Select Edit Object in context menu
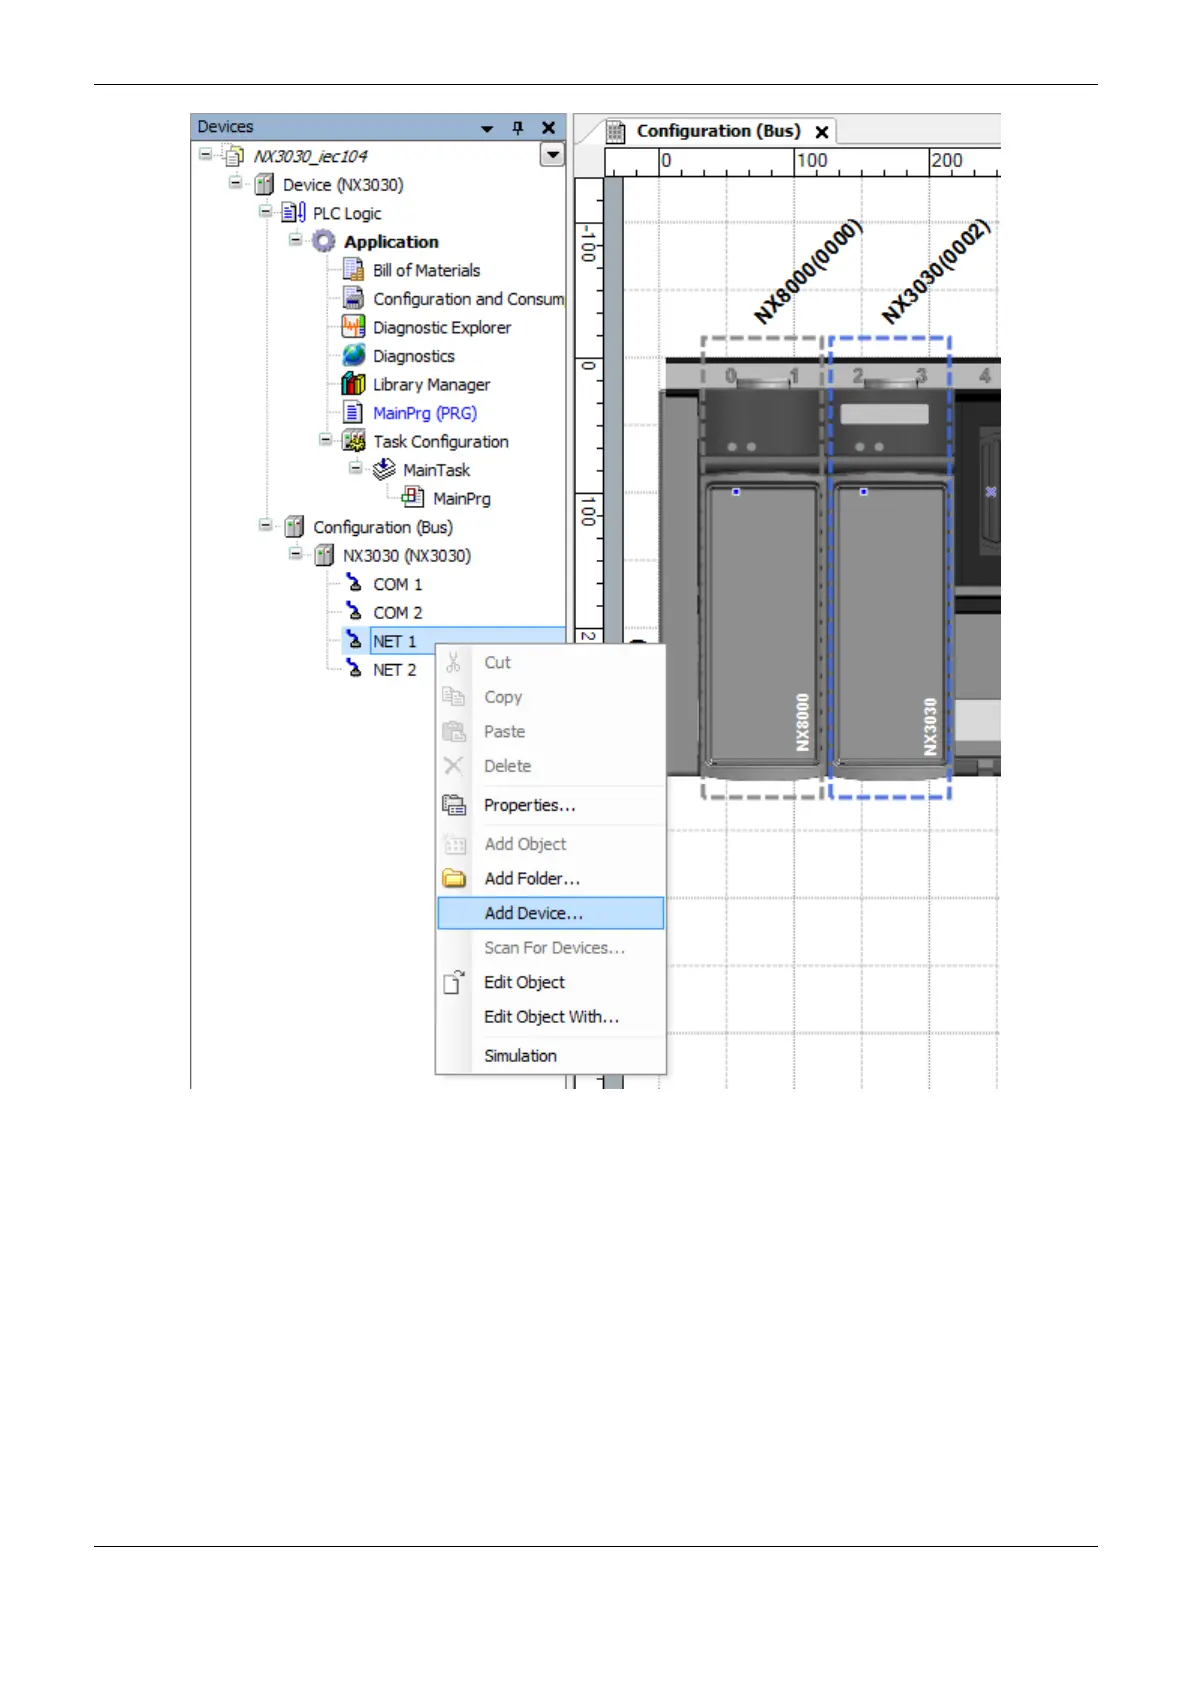 click(x=551, y=982)
